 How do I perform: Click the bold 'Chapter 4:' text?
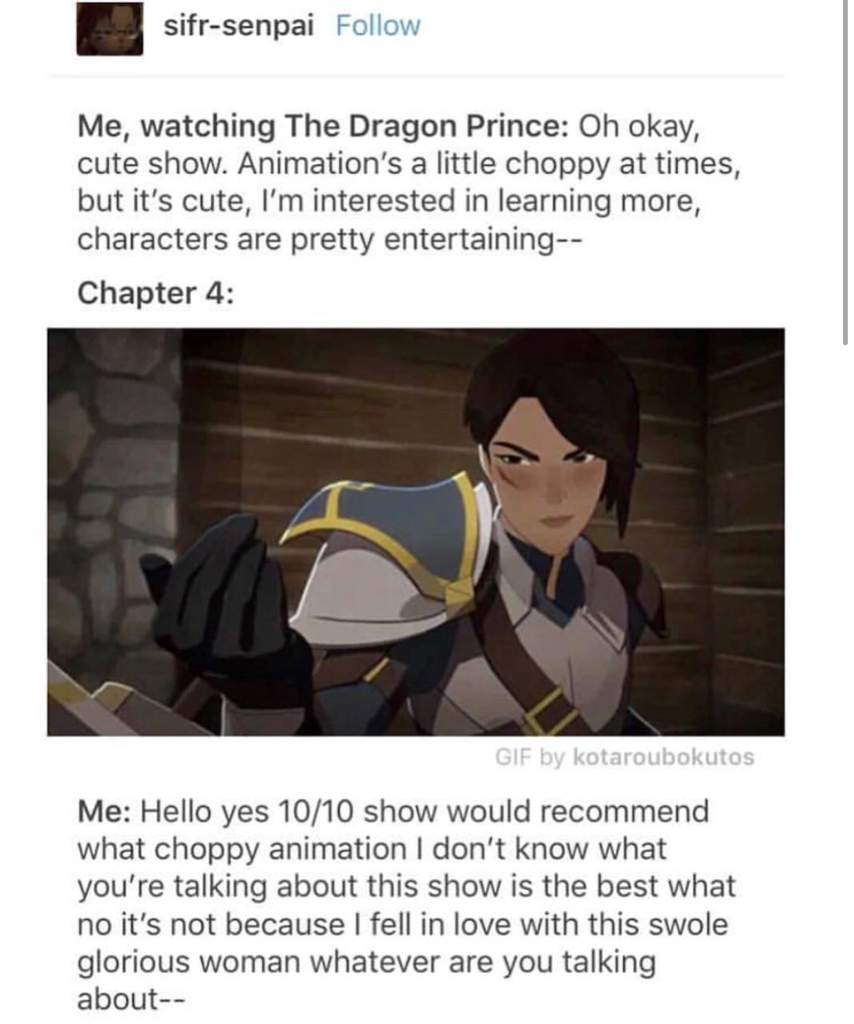pyautogui.click(x=155, y=293)
